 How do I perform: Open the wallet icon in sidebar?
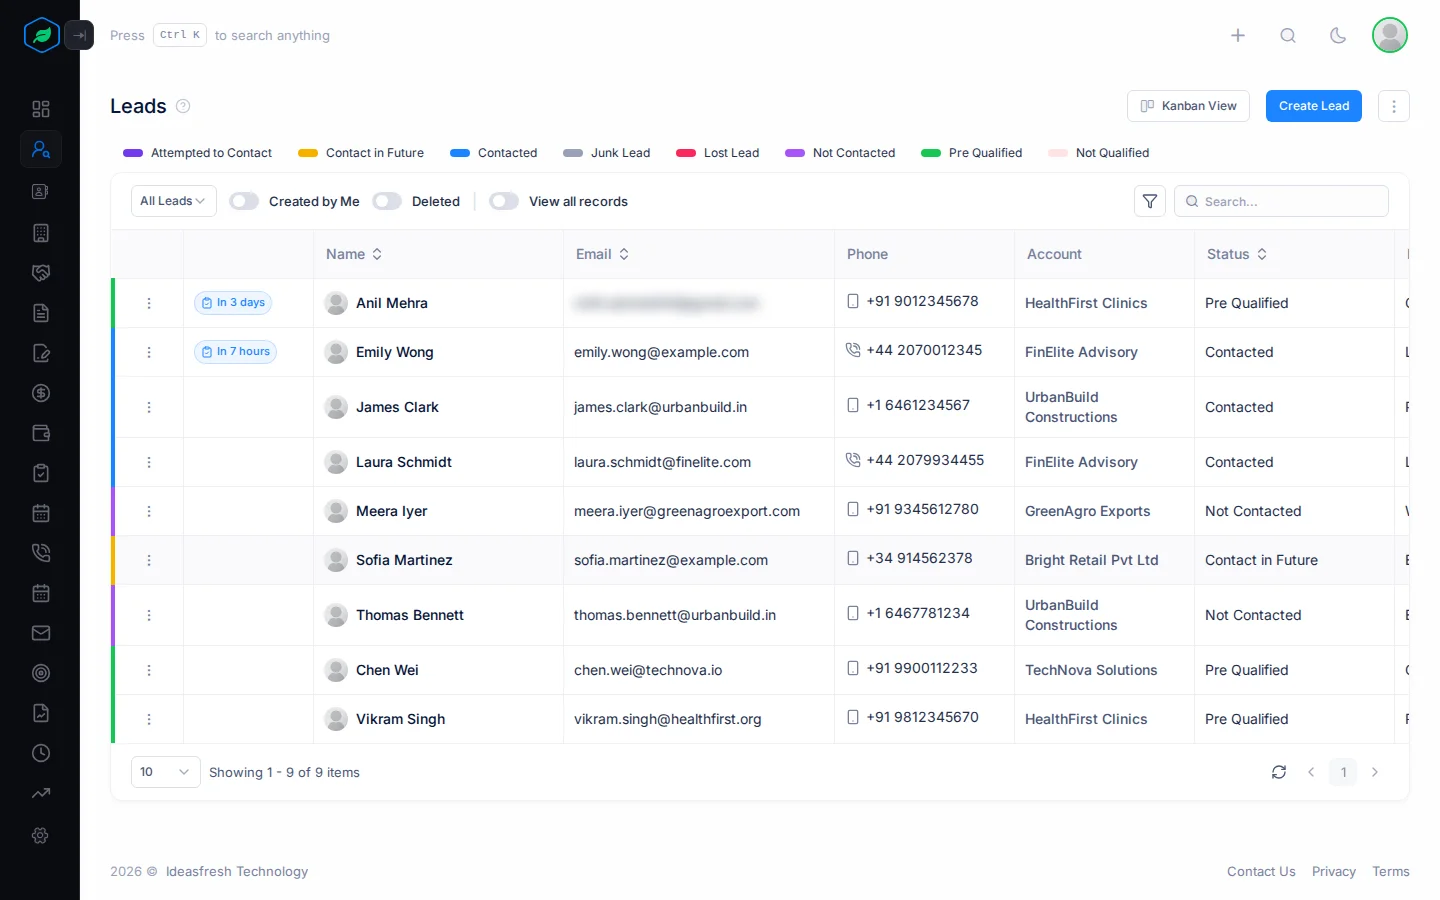[x=41, y=433]
